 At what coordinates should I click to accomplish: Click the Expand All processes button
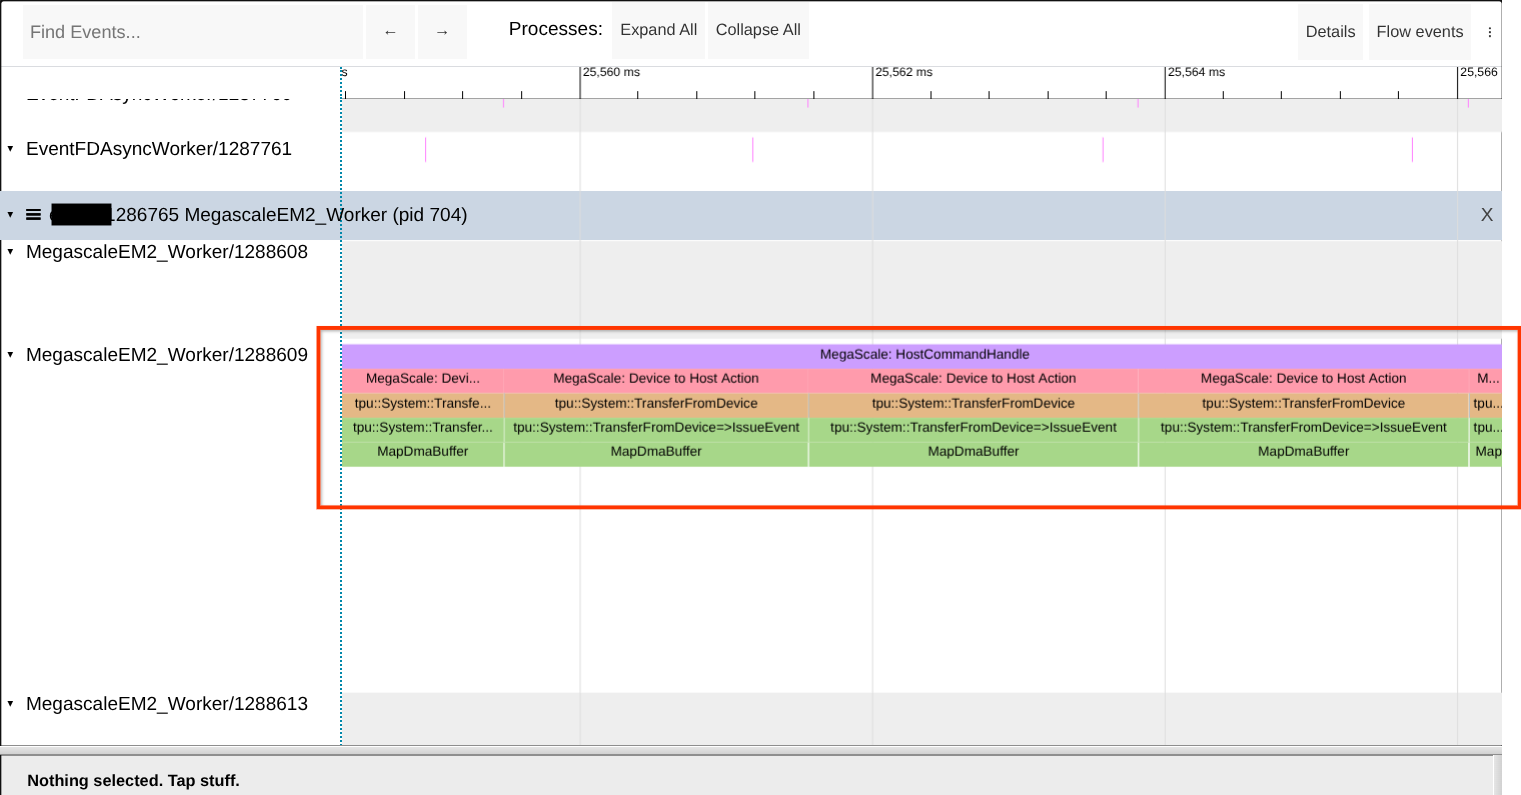point(658,29)
